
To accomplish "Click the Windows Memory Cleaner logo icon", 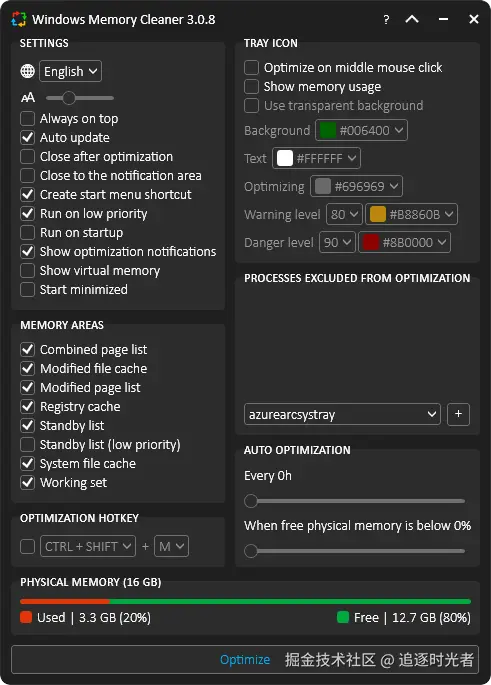I will click(19, 19).
